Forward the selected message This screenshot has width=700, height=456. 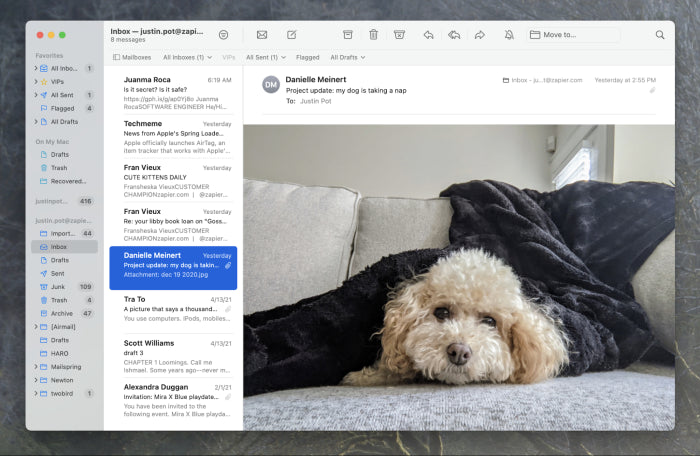click(479, 35)
